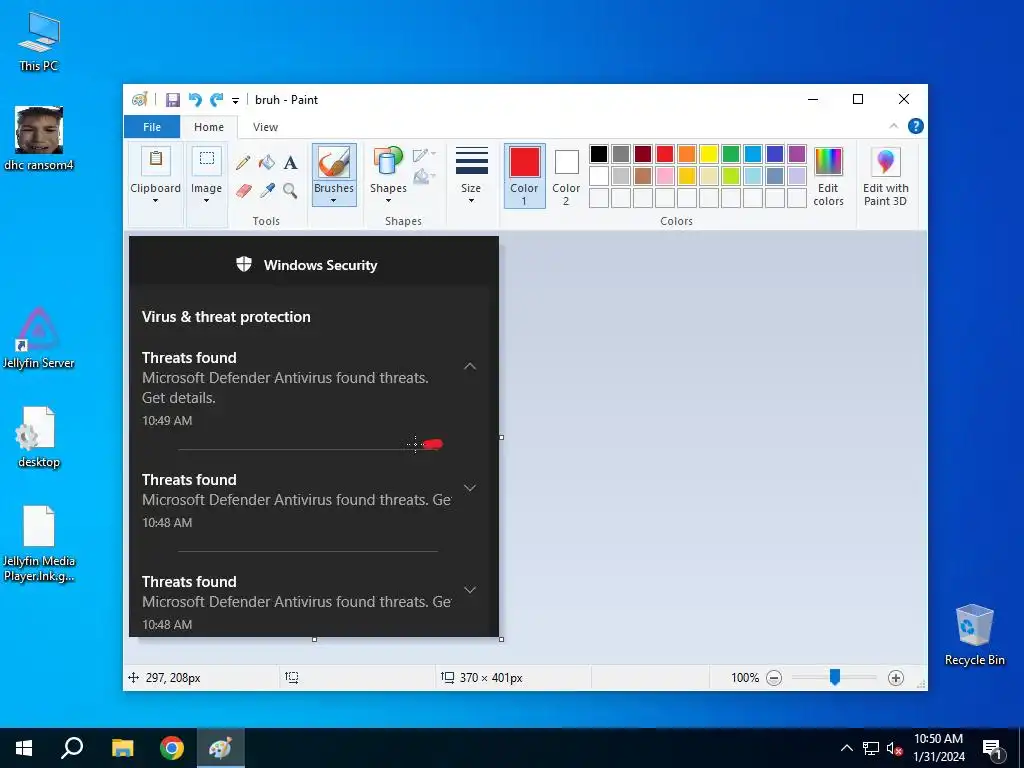Redo the last action
Screen dimensions: 1024x768
coord(216,100)
